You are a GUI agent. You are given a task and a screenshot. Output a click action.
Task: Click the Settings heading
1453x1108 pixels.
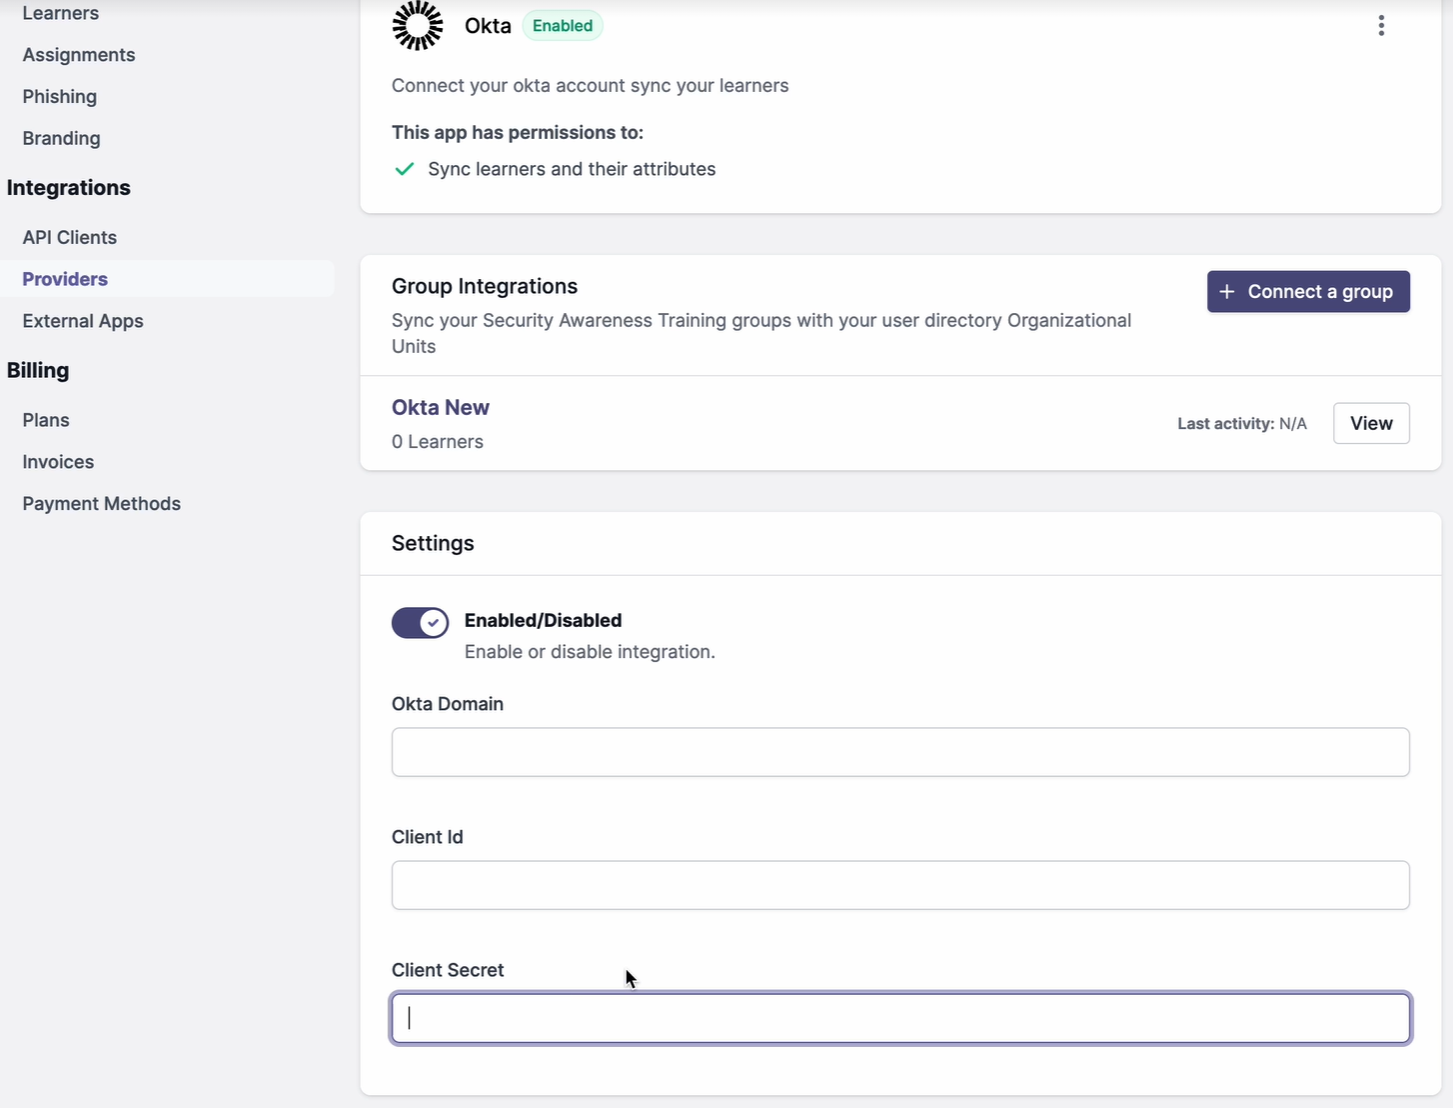[433, 543]
